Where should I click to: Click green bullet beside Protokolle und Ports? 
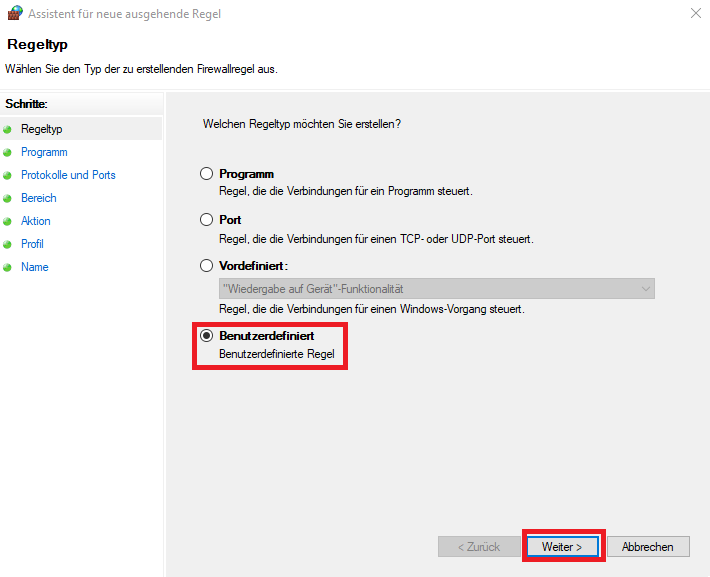tap(7, 175)
